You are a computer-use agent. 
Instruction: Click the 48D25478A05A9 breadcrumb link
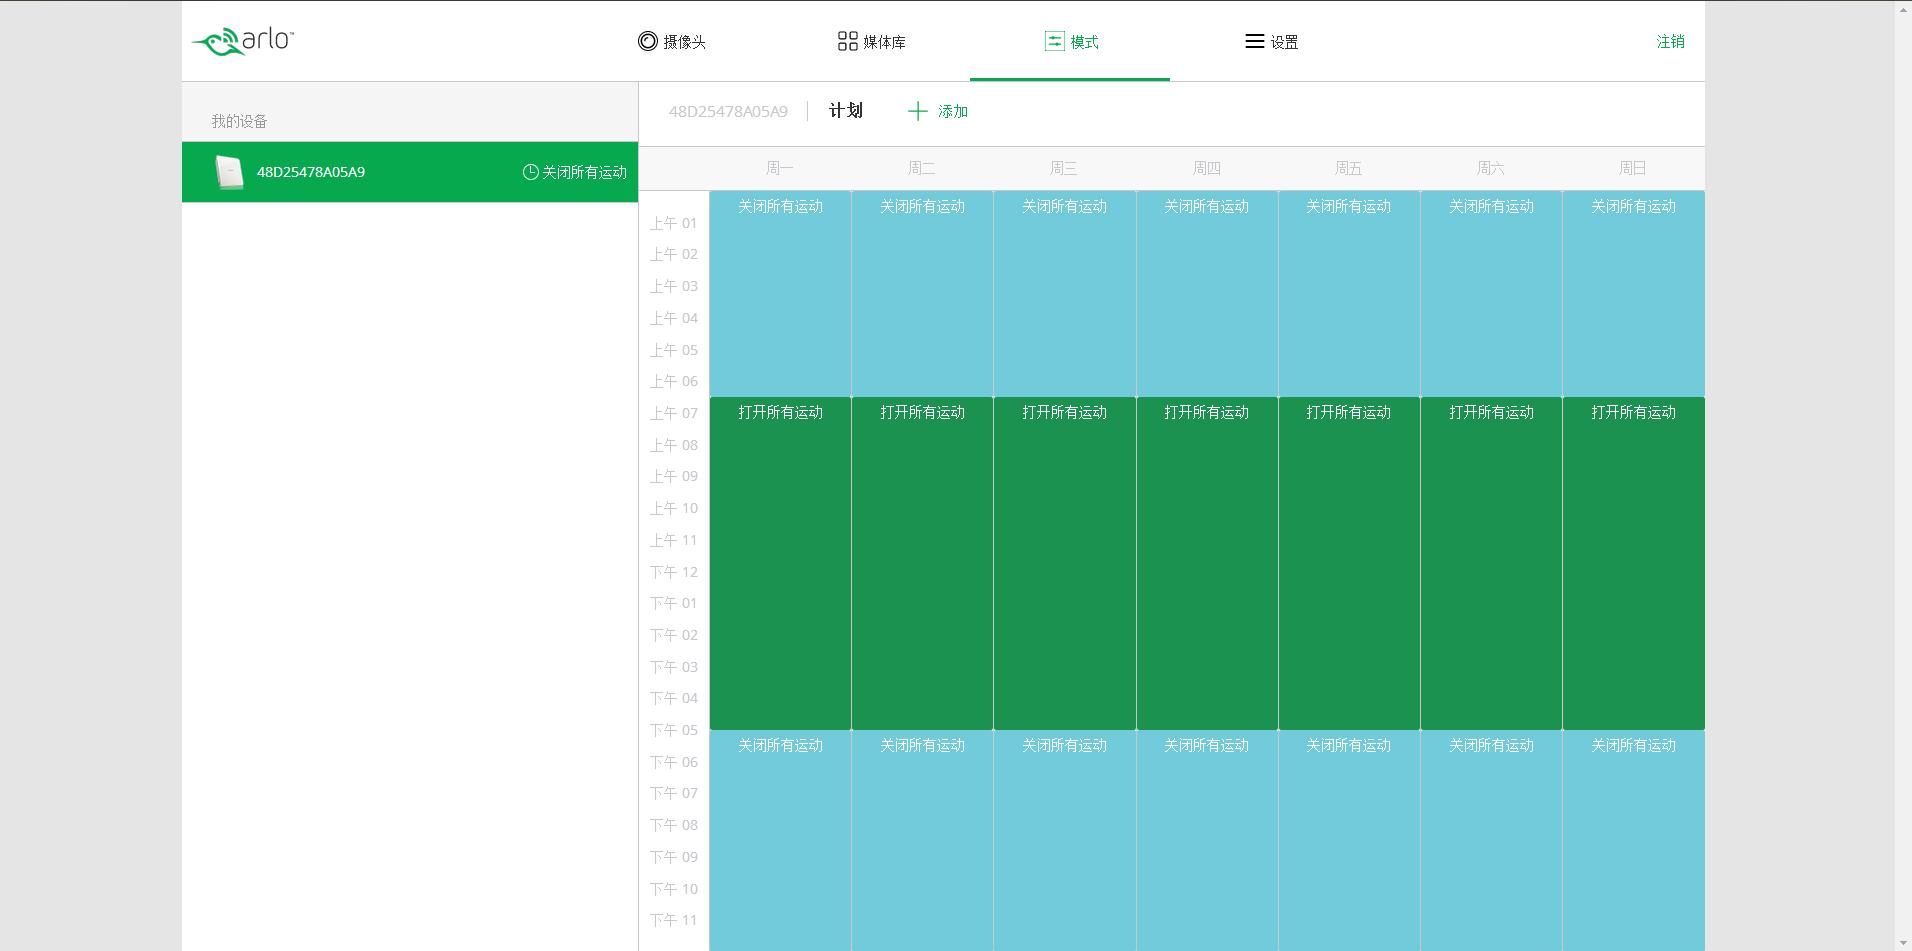(728, 111)
